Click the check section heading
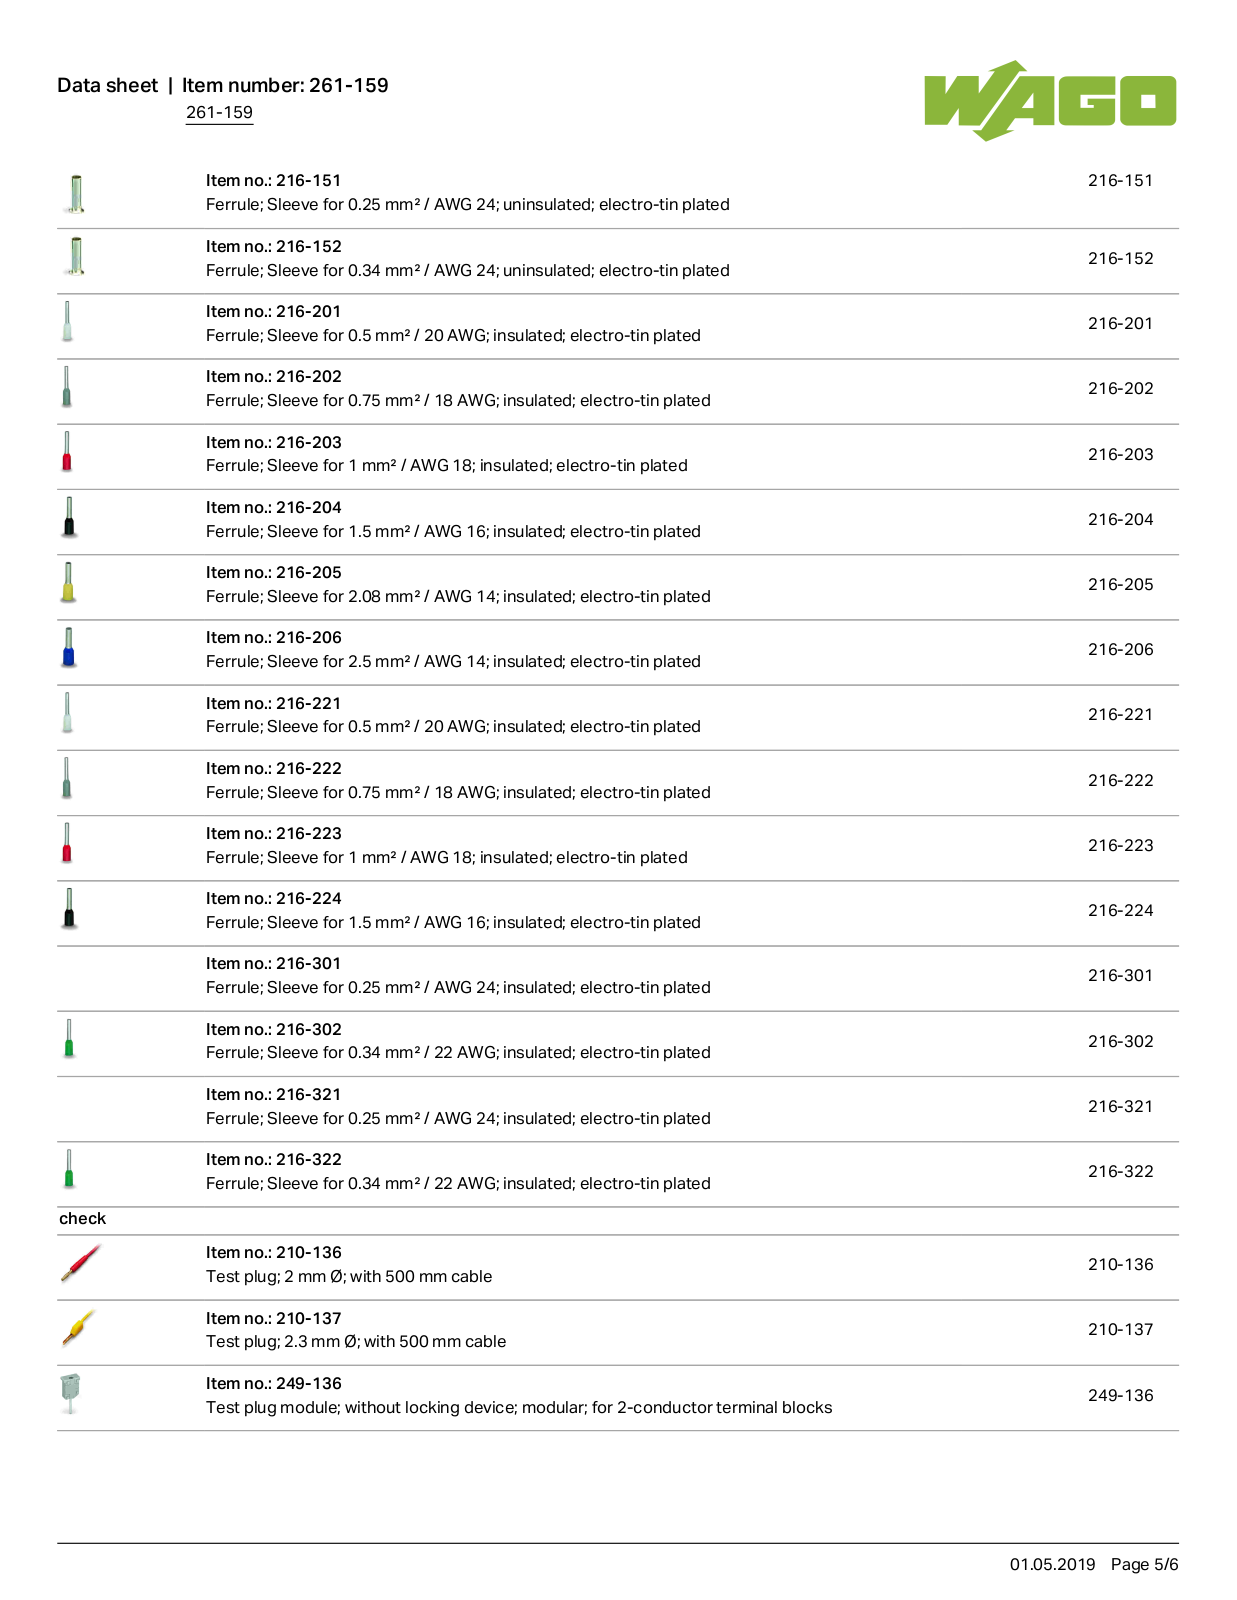1237x1600 pixels. point(82,1218)
